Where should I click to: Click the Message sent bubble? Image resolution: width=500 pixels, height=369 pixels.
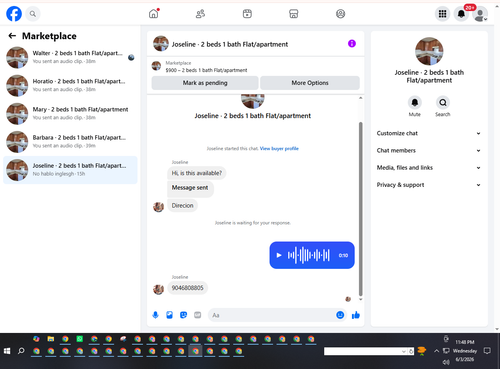190,188
